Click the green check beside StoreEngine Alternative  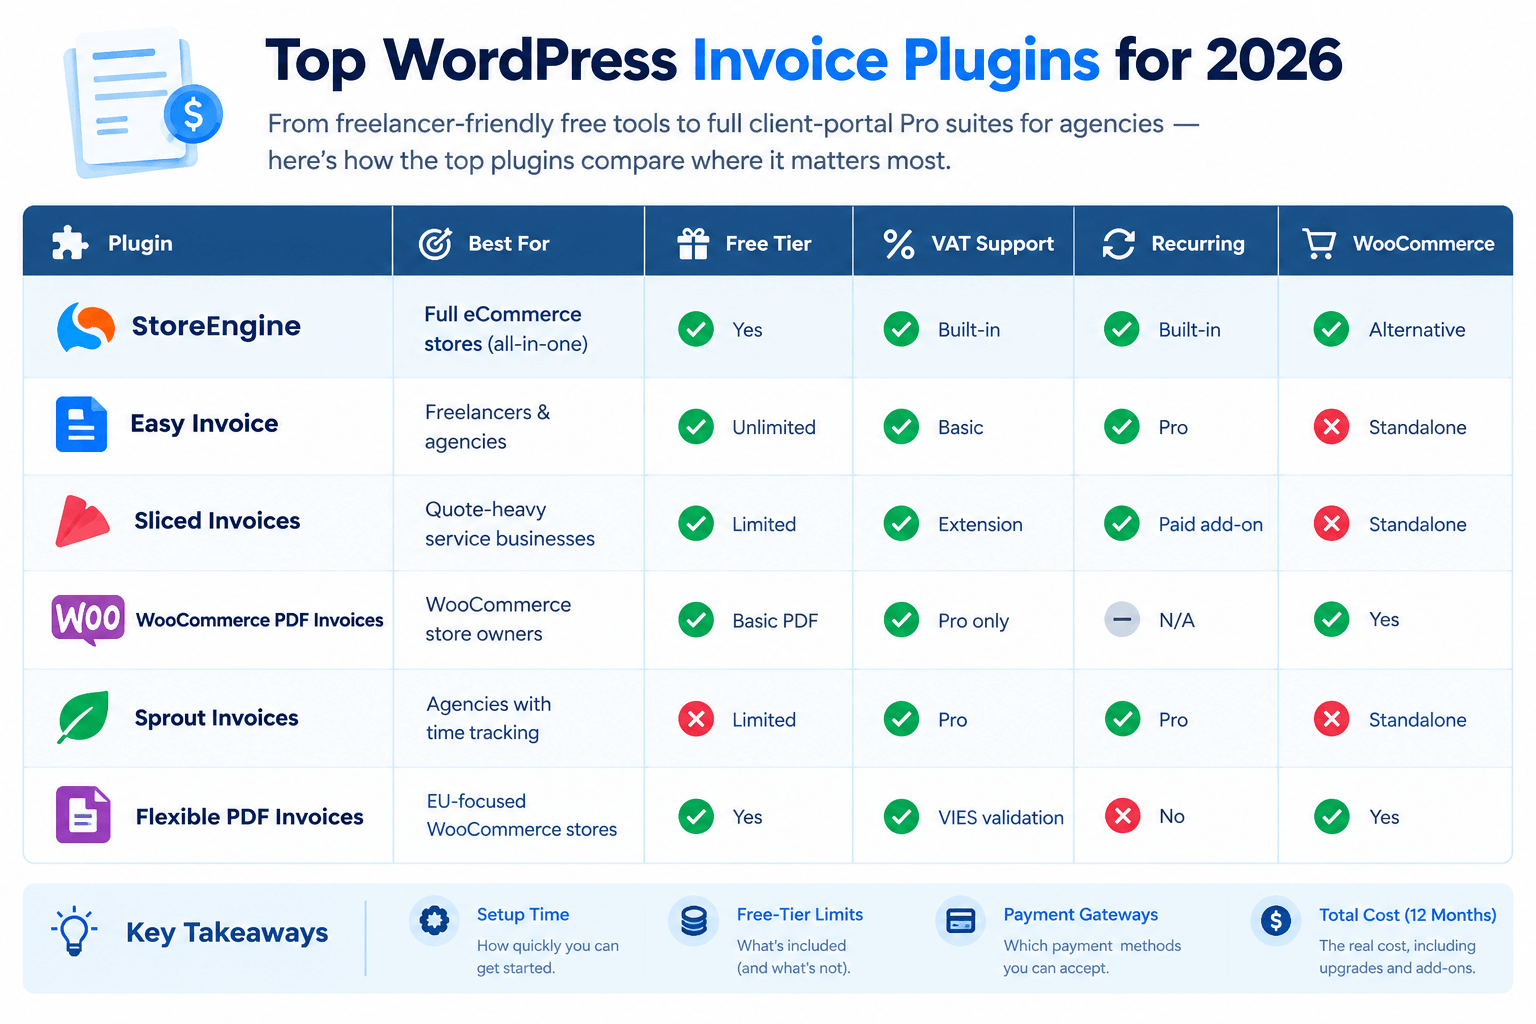click(x=1331, y=329)
